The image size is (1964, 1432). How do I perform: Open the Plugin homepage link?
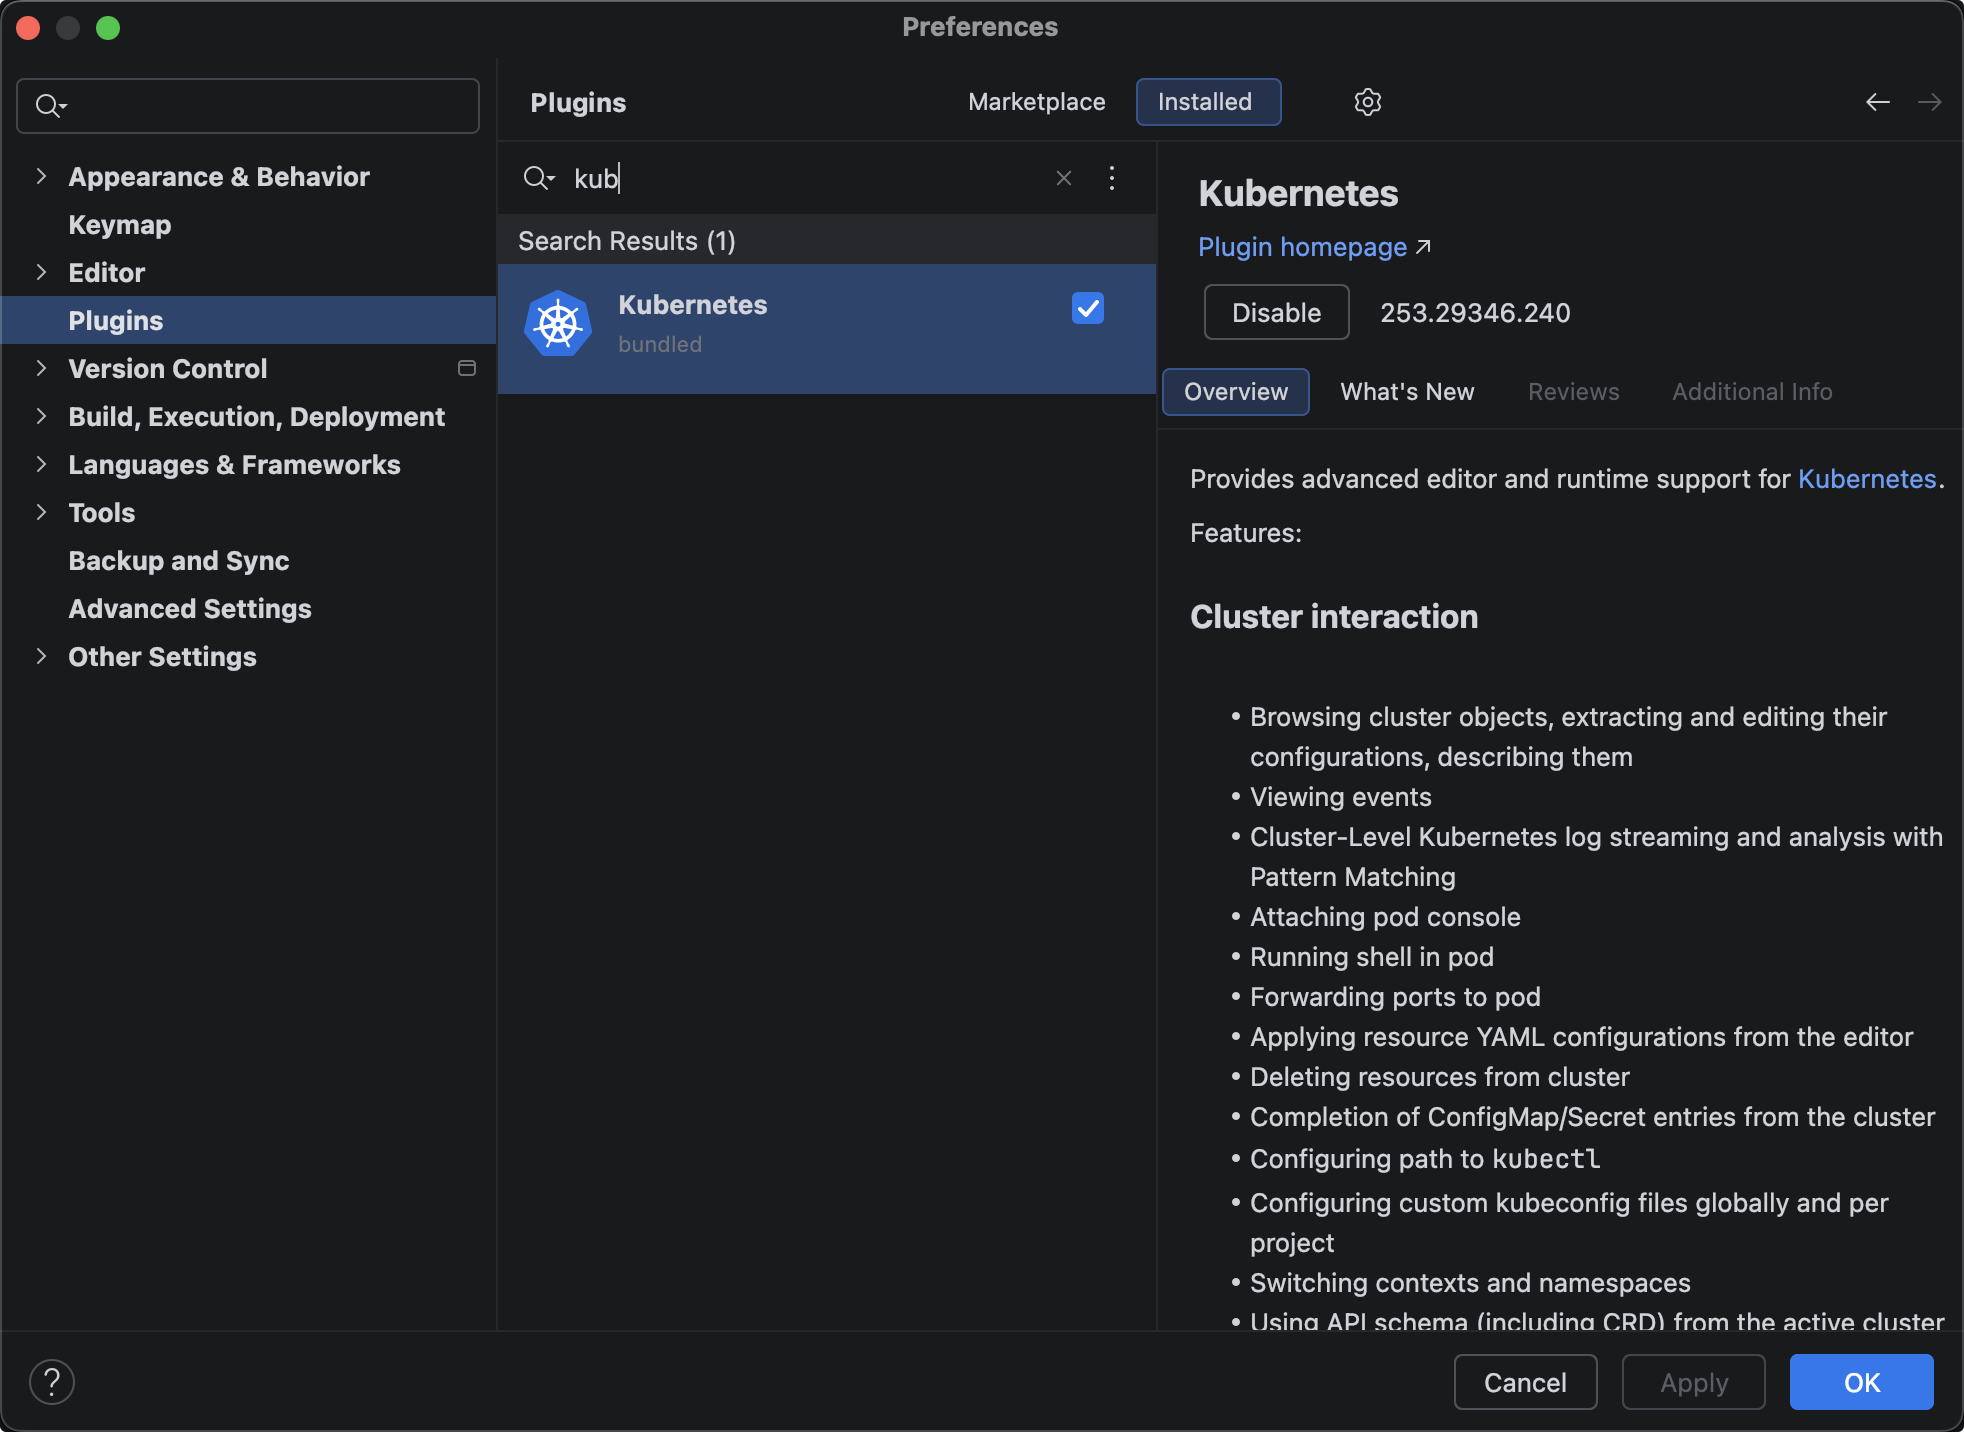(x=1302, y=247)
